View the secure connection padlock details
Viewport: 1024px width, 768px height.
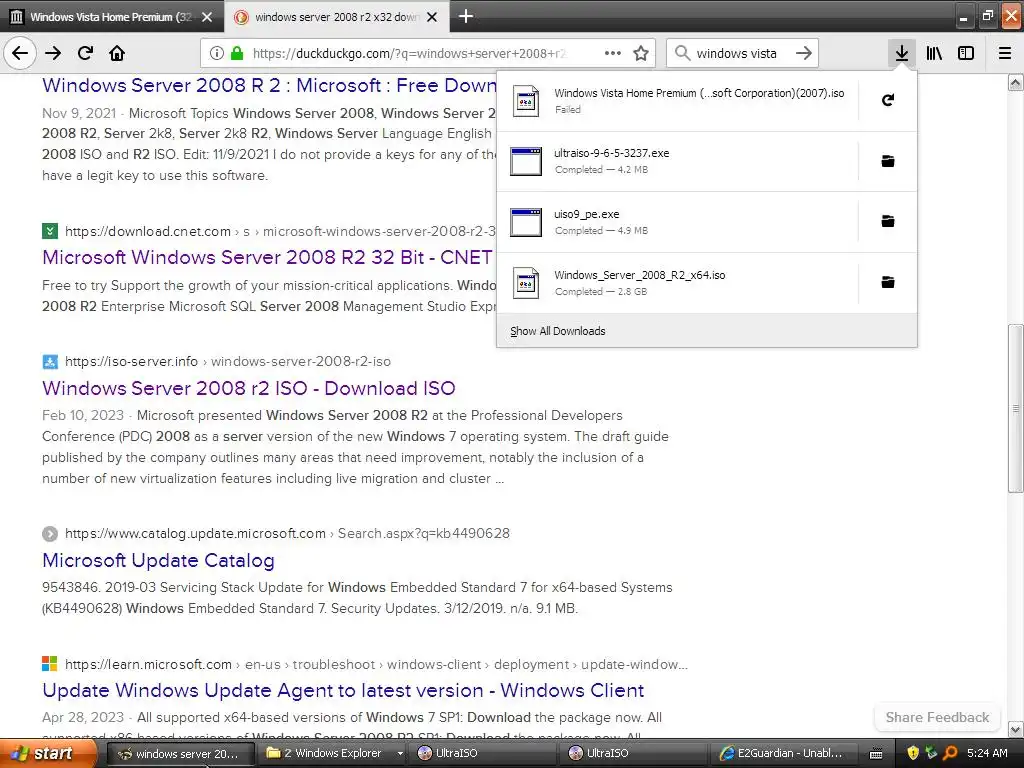tap(236, 53)
